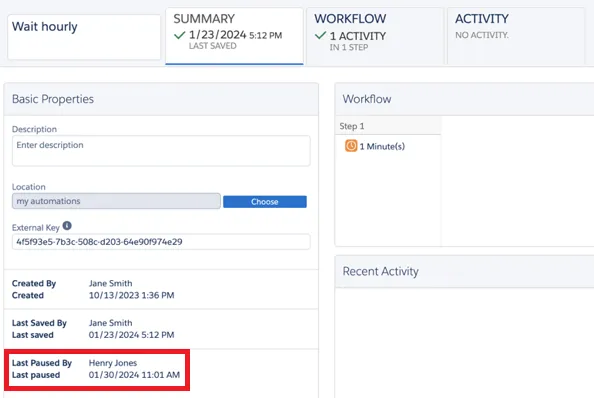Click the Jane Smith created by name

[x=111, y=283]
